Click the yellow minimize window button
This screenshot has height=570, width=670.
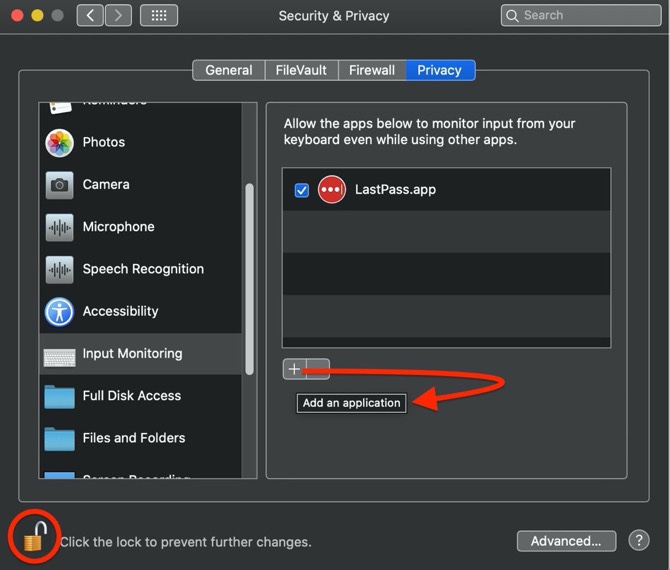(x=37, y=16)
